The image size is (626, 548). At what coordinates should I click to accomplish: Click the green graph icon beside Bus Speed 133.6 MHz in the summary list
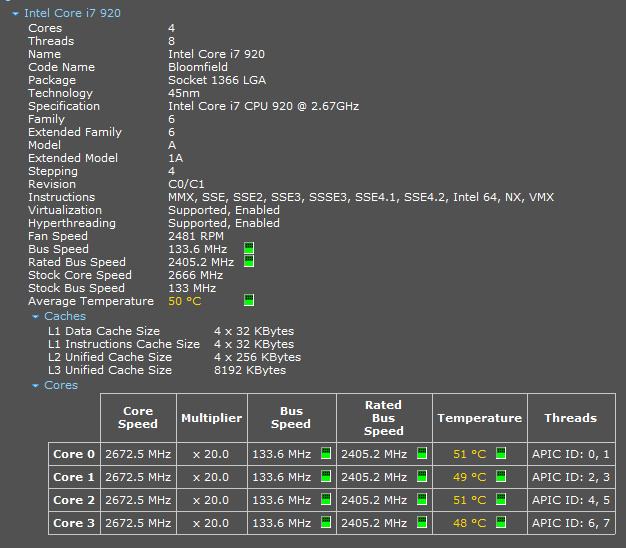click(x=249, y=249)
